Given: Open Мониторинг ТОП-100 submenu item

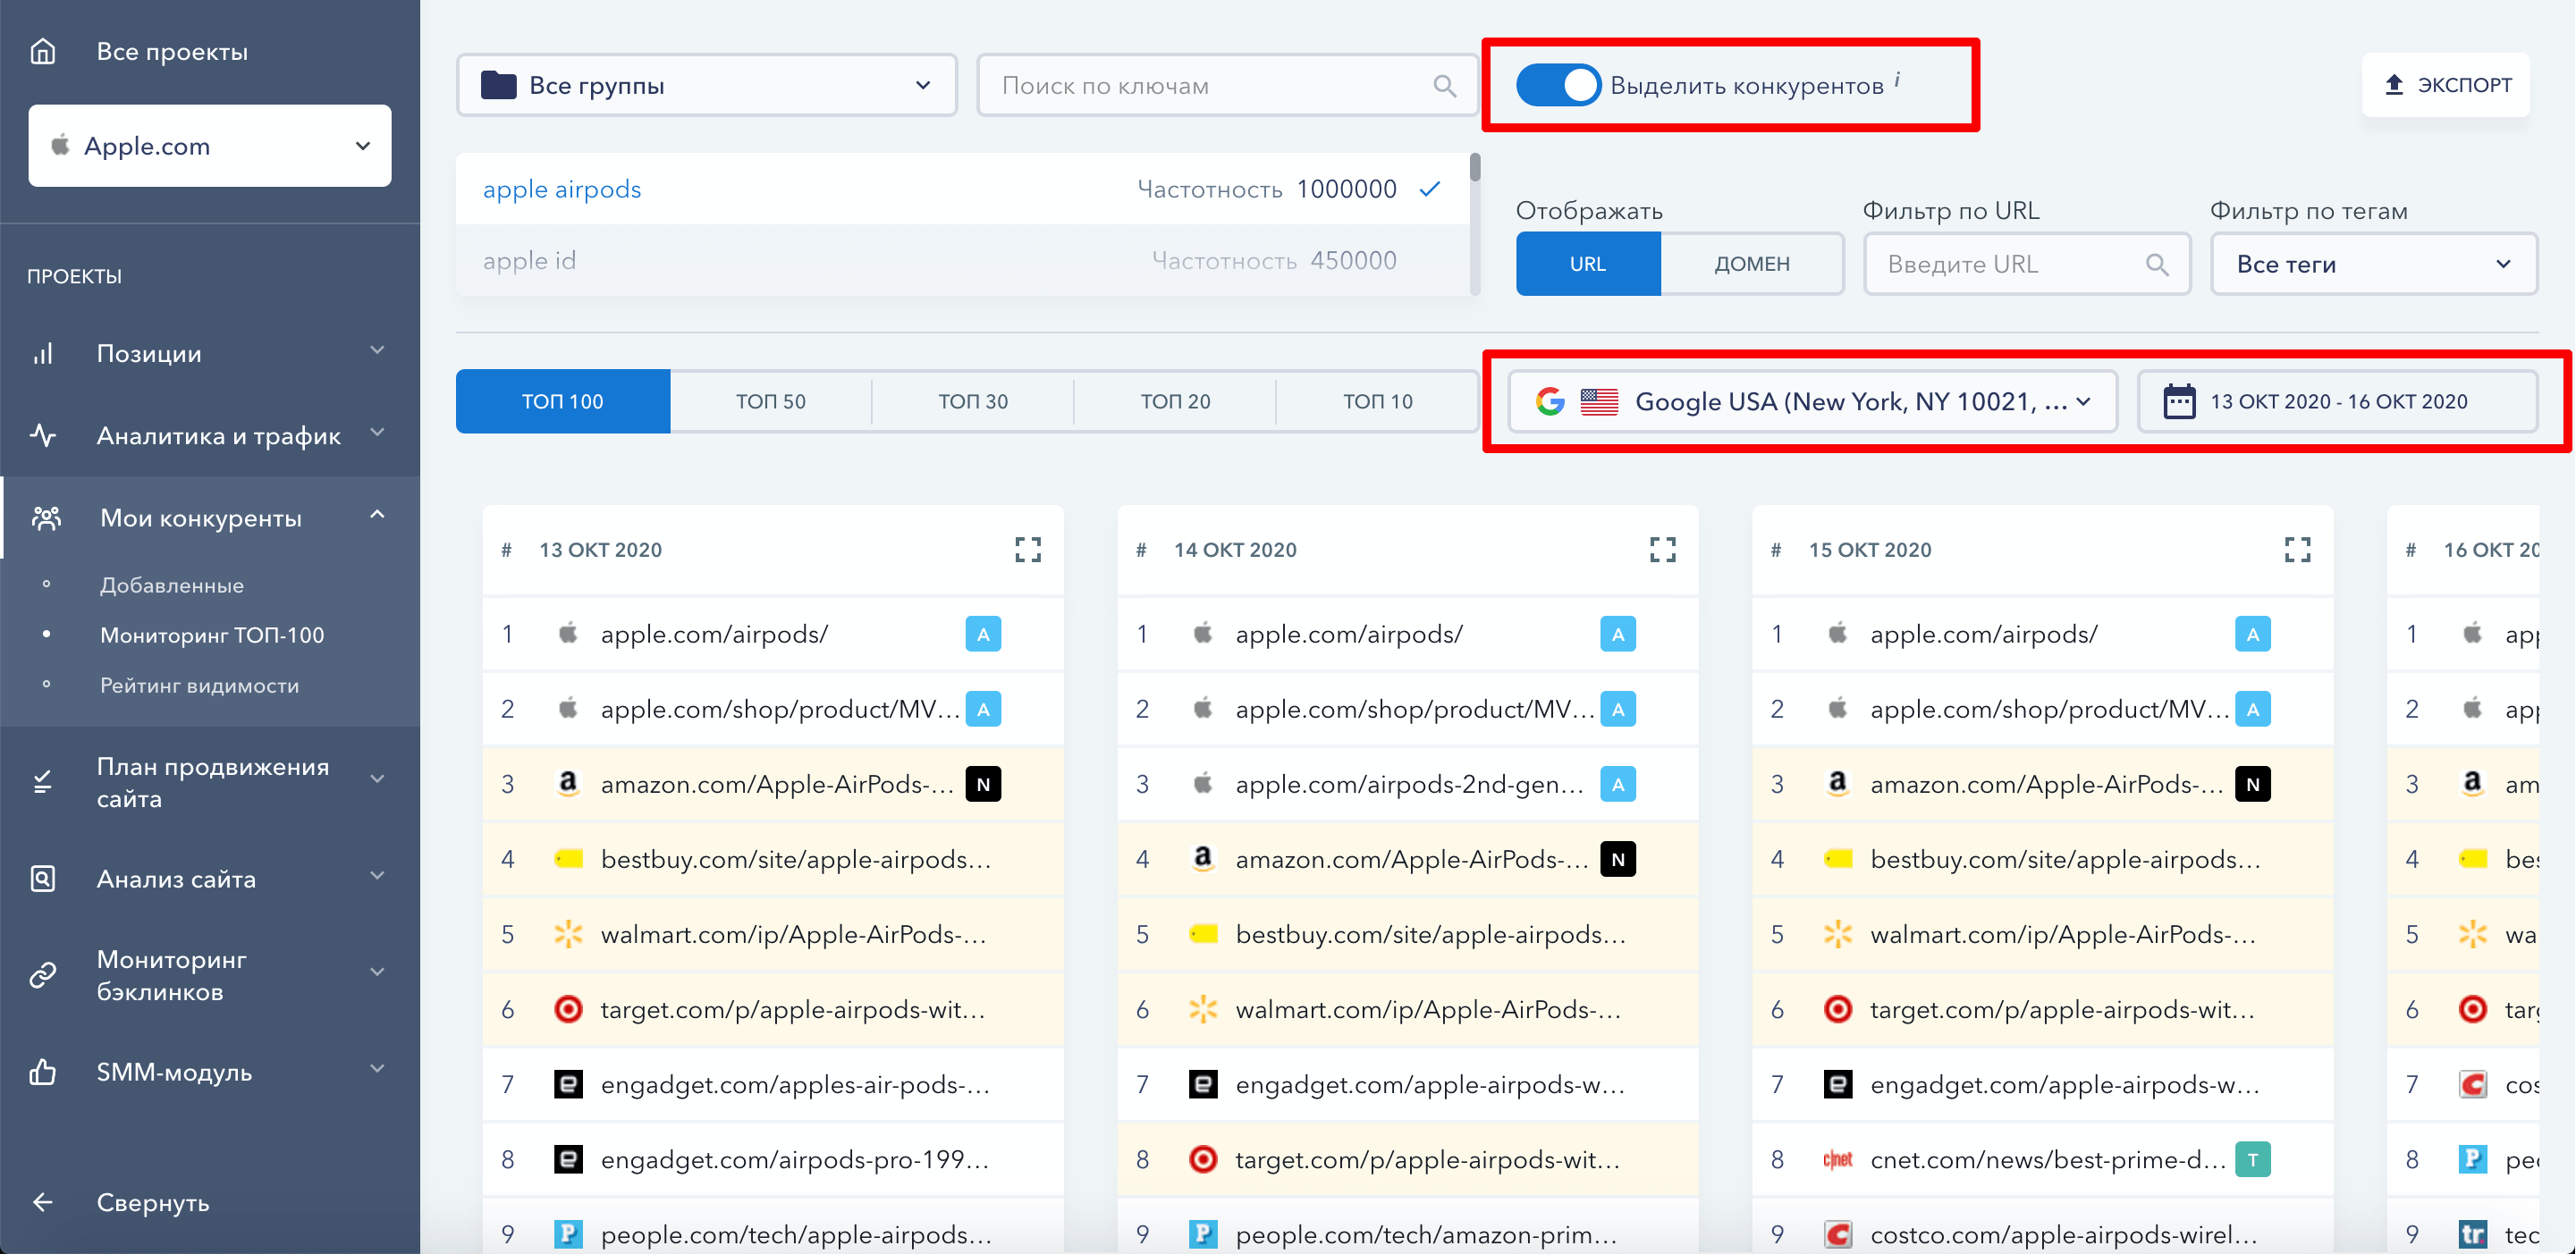Looking at the screenshot, I should coord(212,635).
